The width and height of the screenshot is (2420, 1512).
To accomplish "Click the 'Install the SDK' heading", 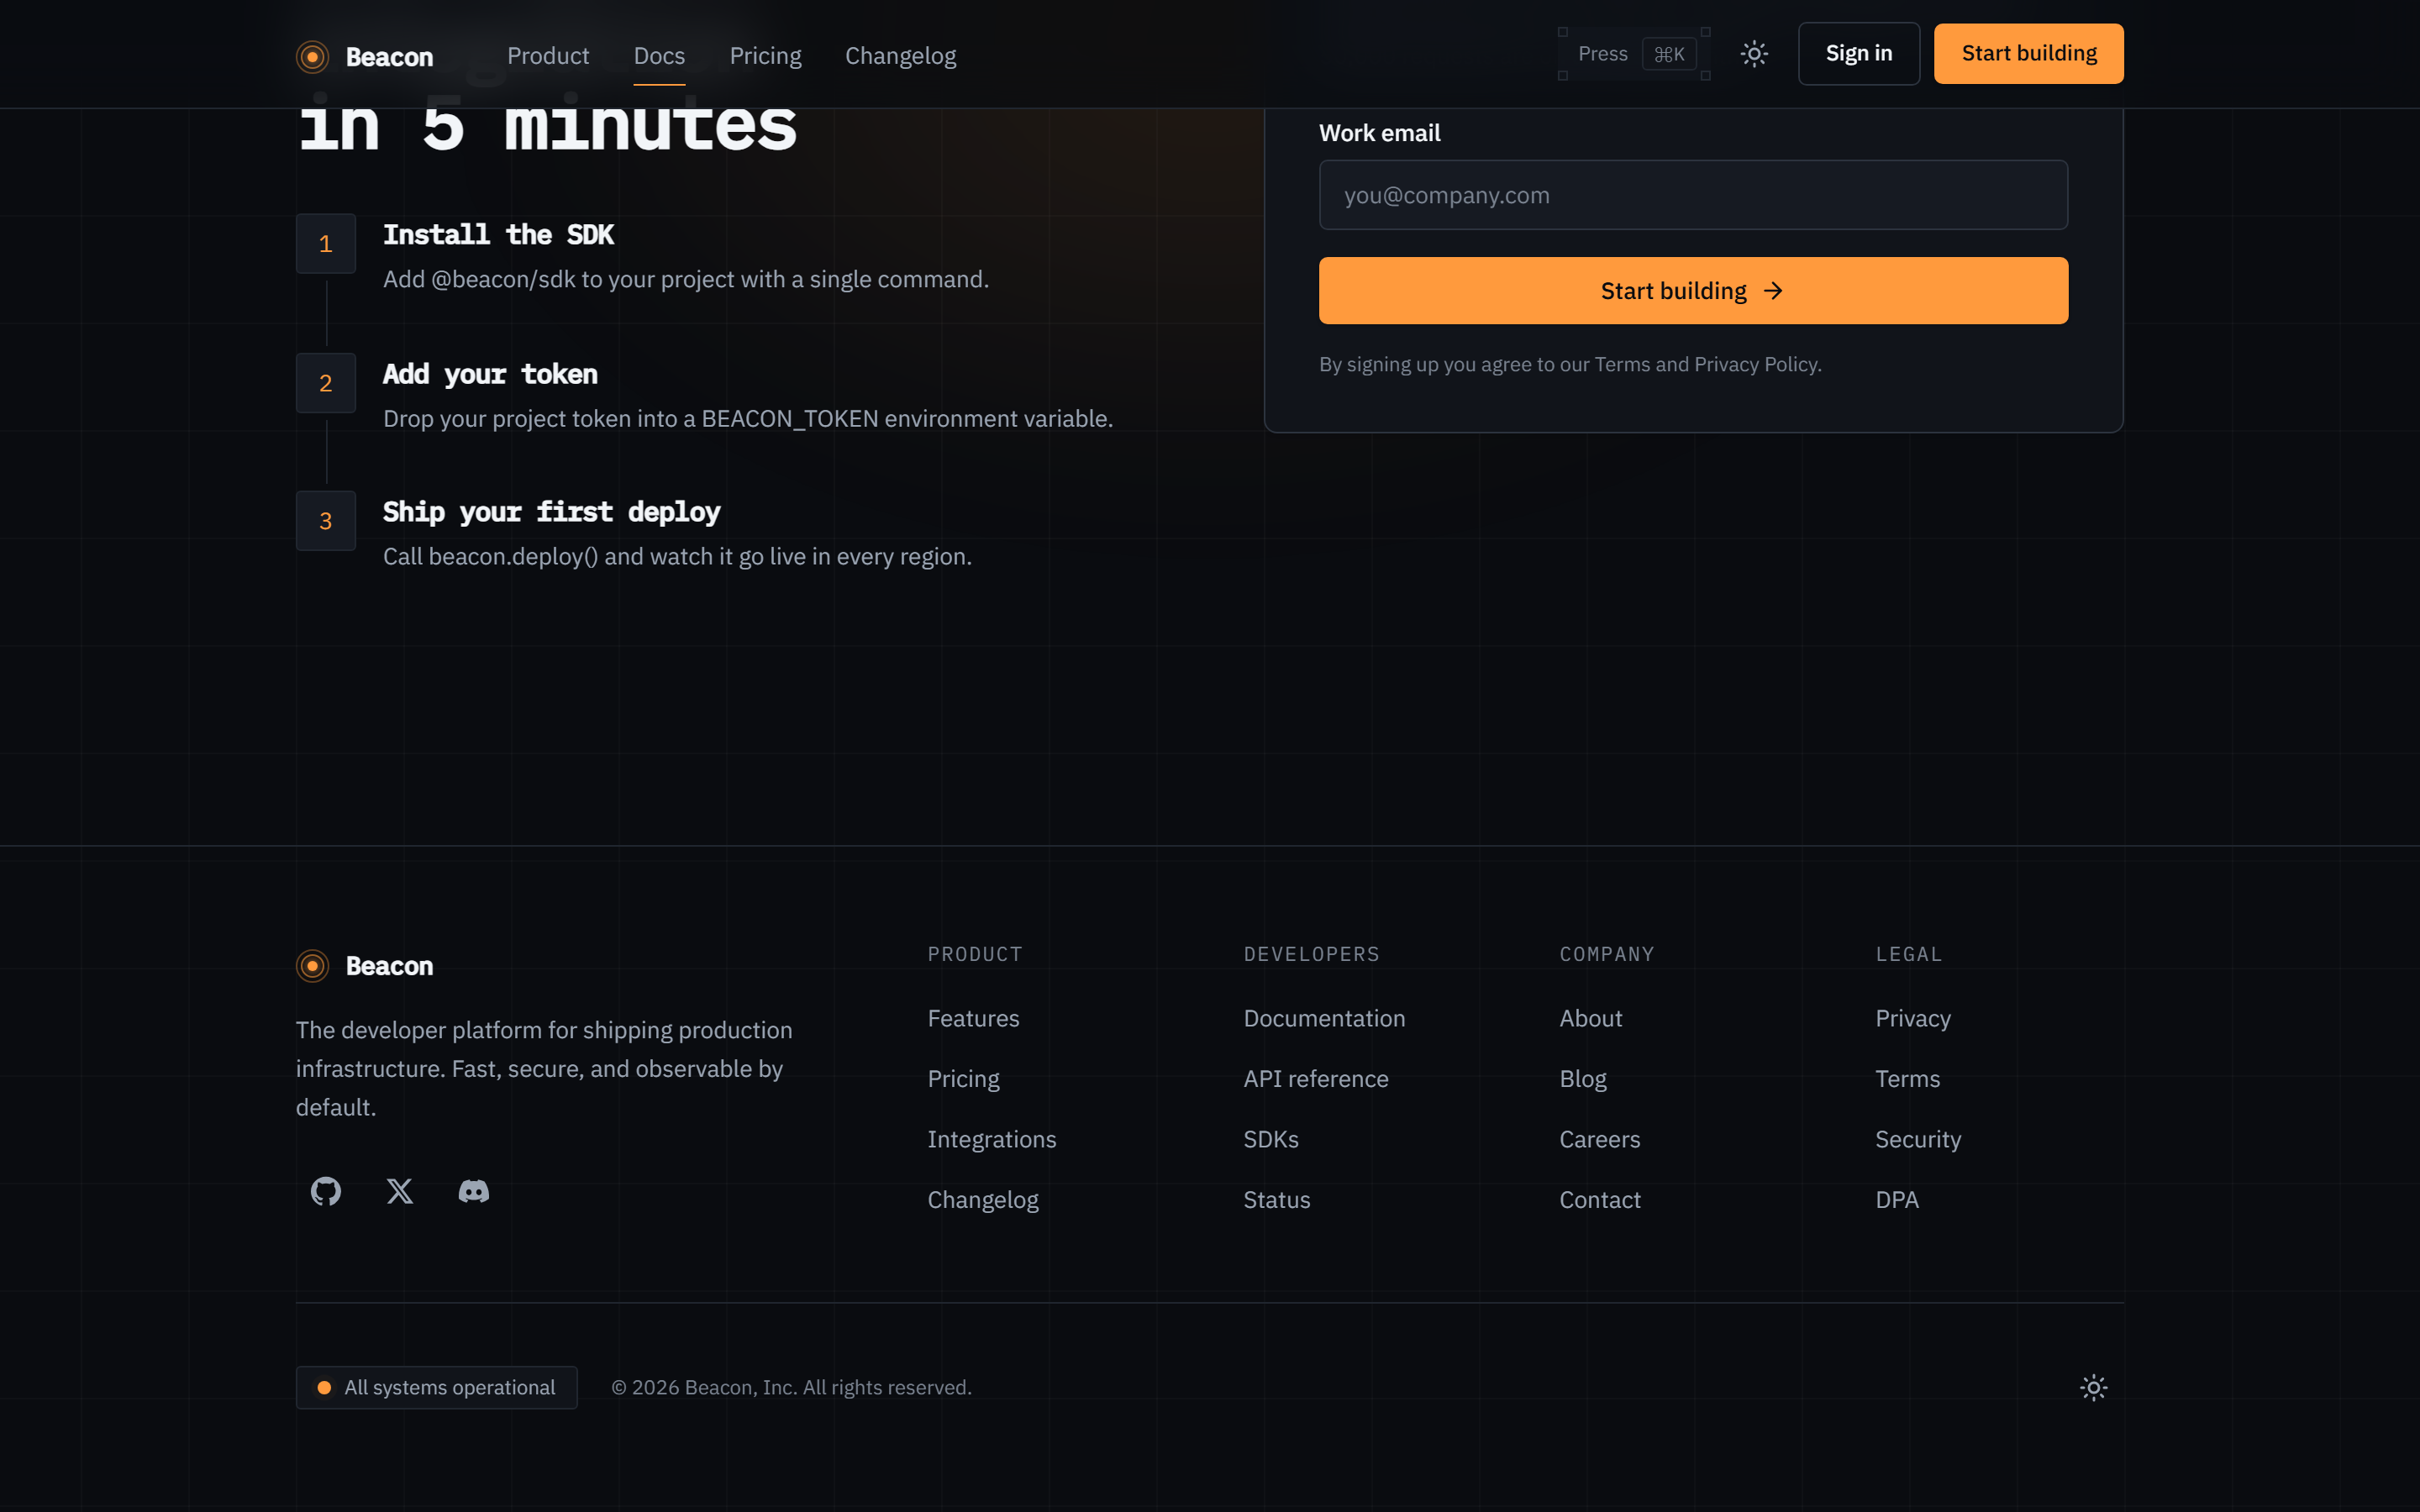I will click(498, 235).
